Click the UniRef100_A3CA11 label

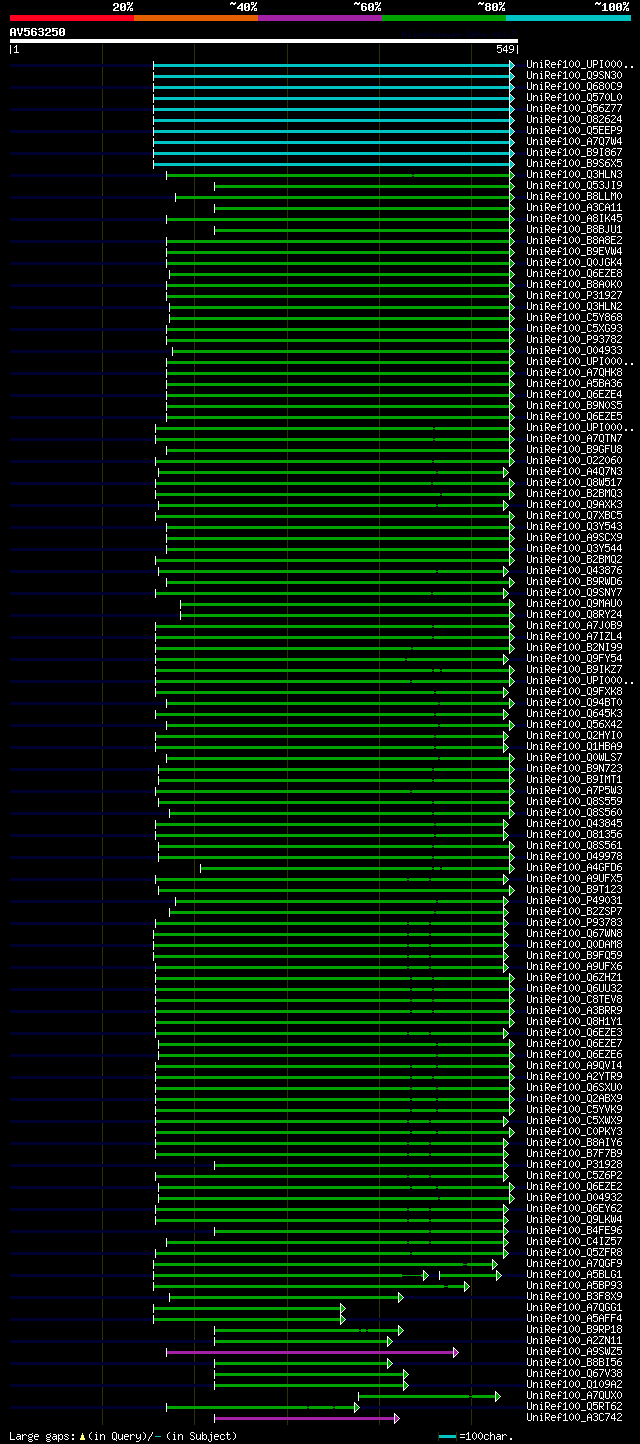pyautogui.click(x=574, y=207)
